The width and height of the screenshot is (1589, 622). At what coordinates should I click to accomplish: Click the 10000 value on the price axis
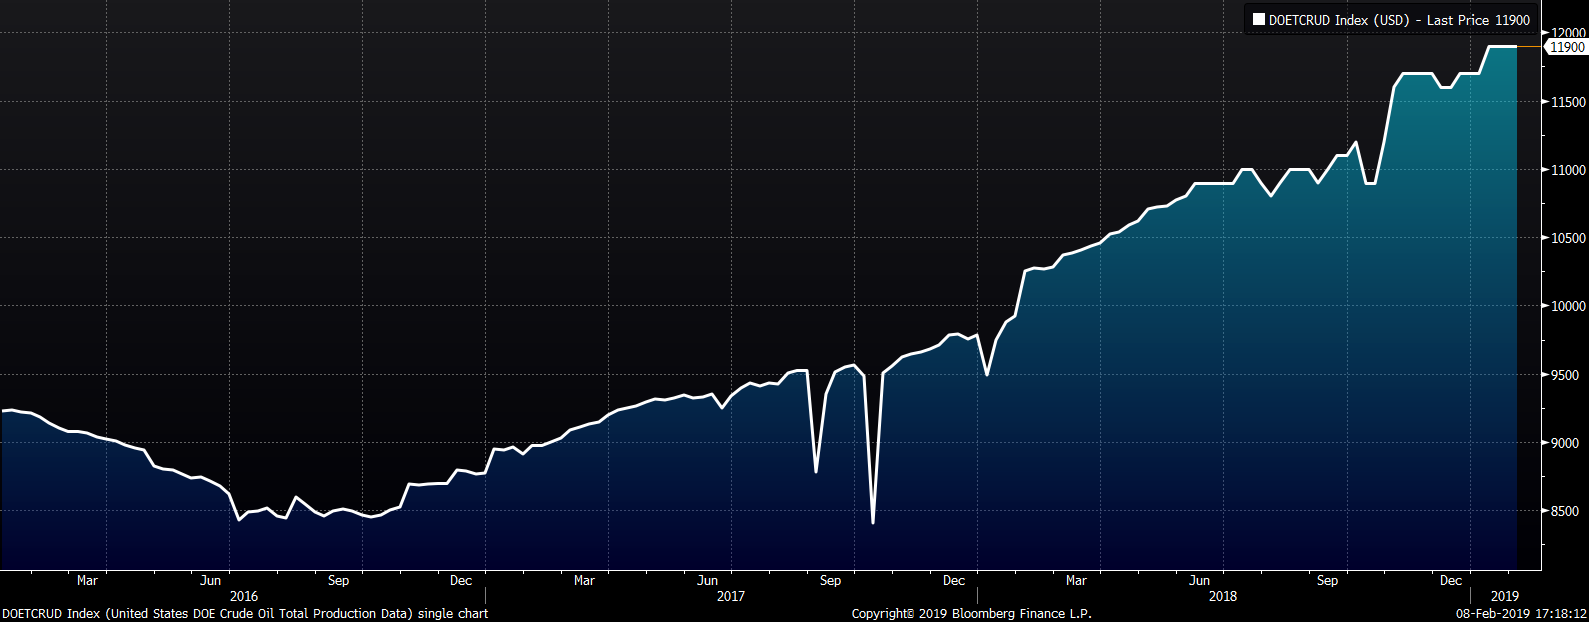1567,307
